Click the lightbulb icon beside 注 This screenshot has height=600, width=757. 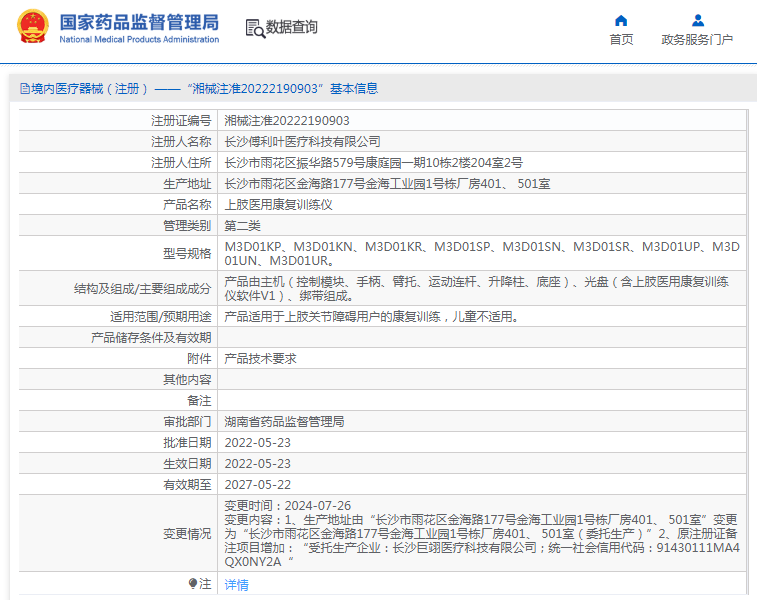point(193,584)
